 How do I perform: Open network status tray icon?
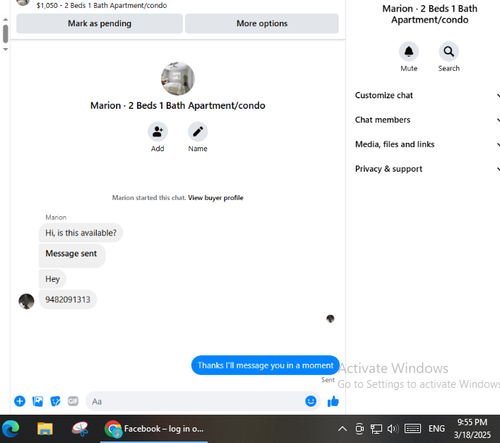376,429
